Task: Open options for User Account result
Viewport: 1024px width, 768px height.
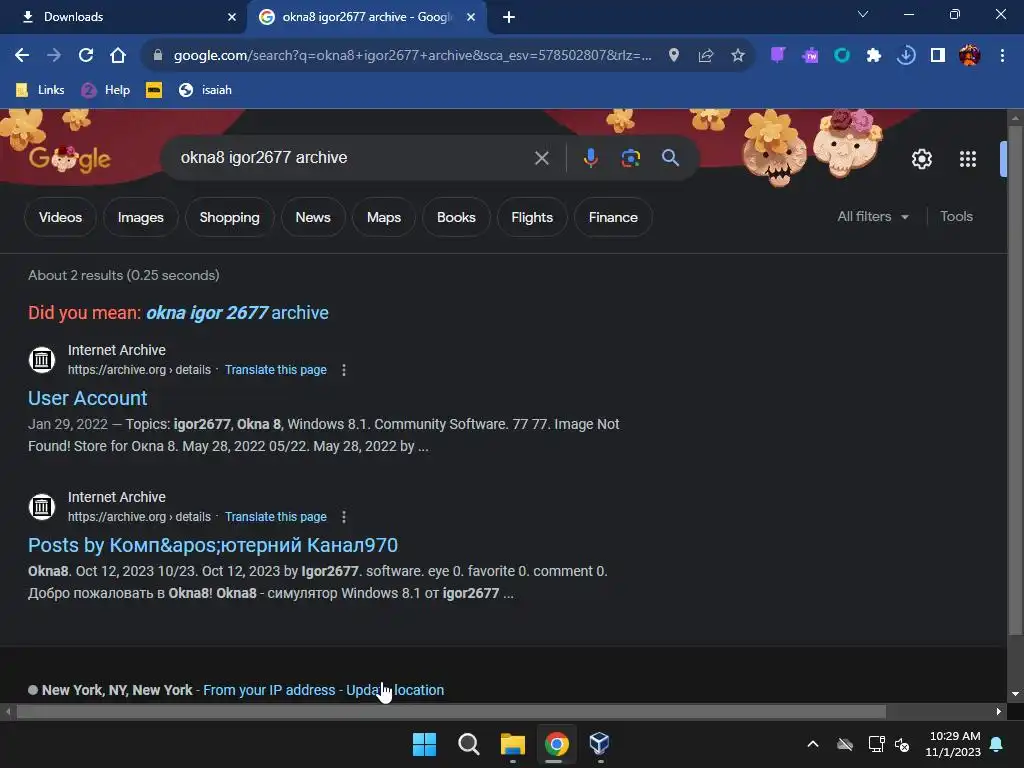Action: point(344,370)
